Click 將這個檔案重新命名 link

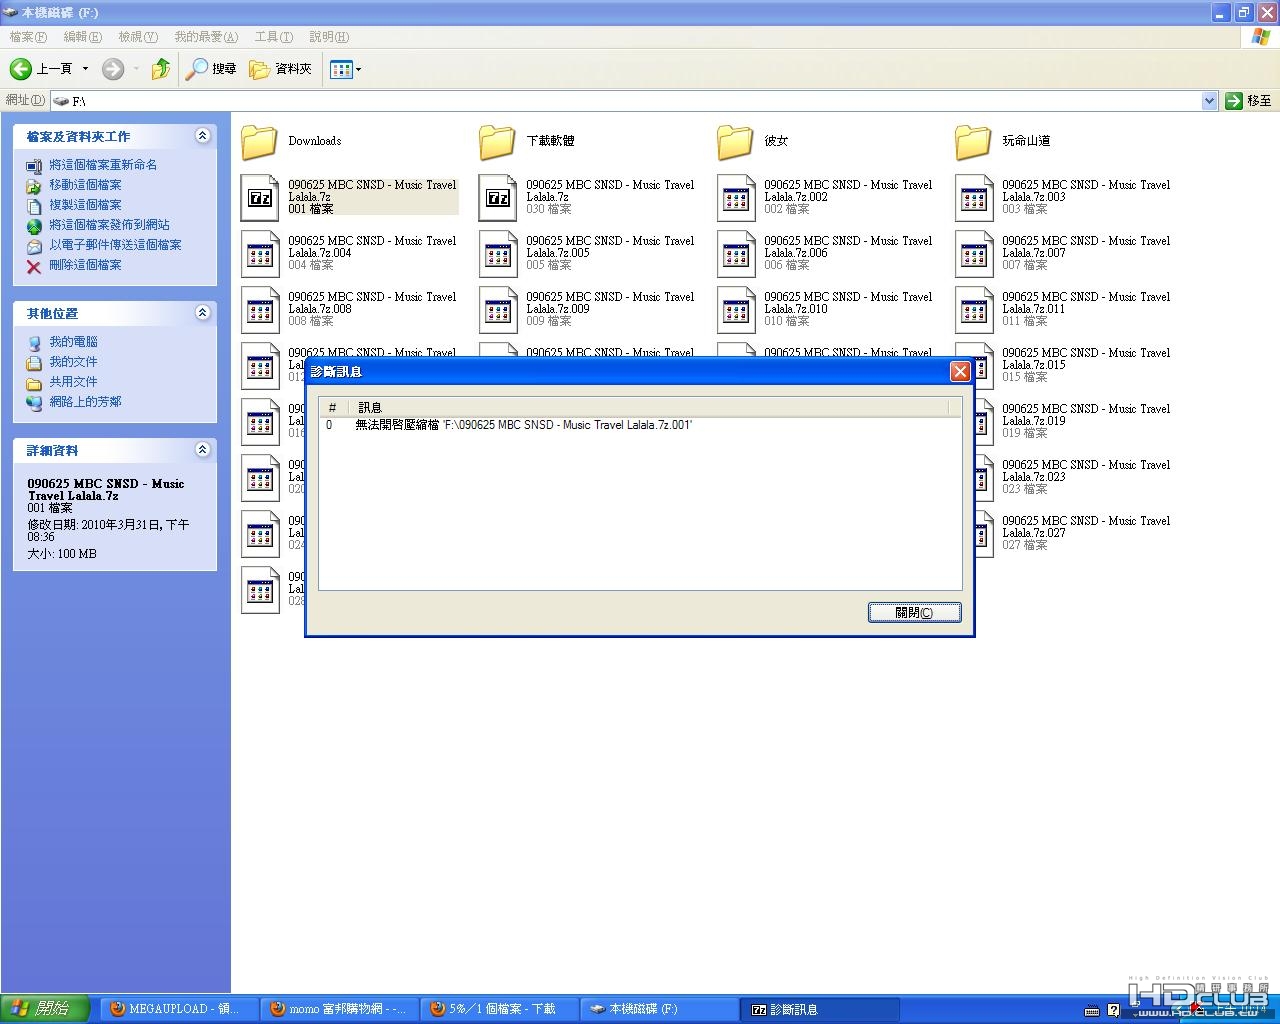pos(103,165)
